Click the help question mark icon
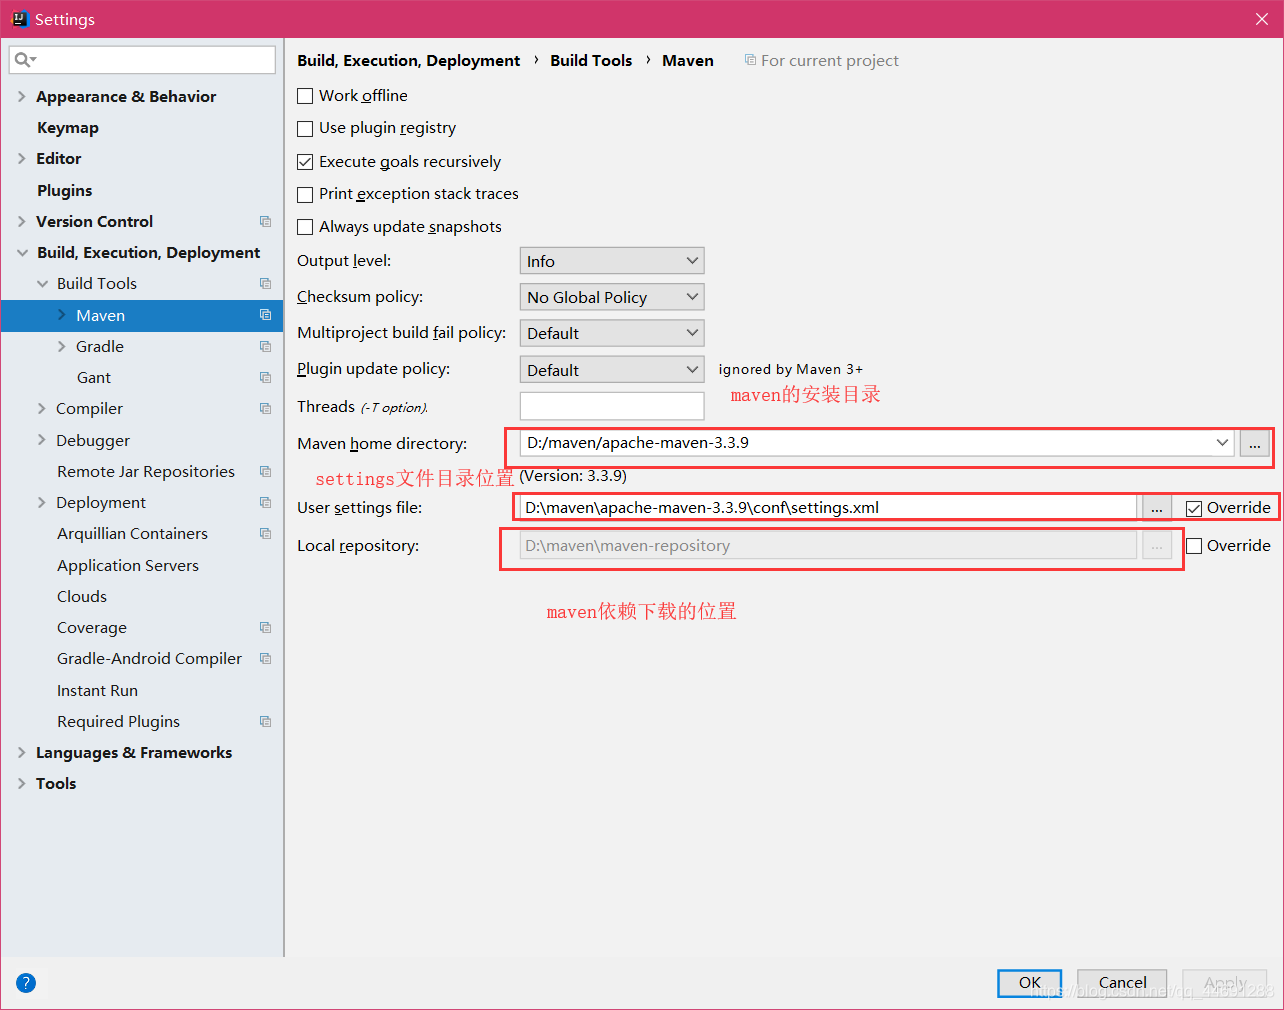Image resolution: width=1284 pixels, height=1010 pixels. (x=26, y=983)
